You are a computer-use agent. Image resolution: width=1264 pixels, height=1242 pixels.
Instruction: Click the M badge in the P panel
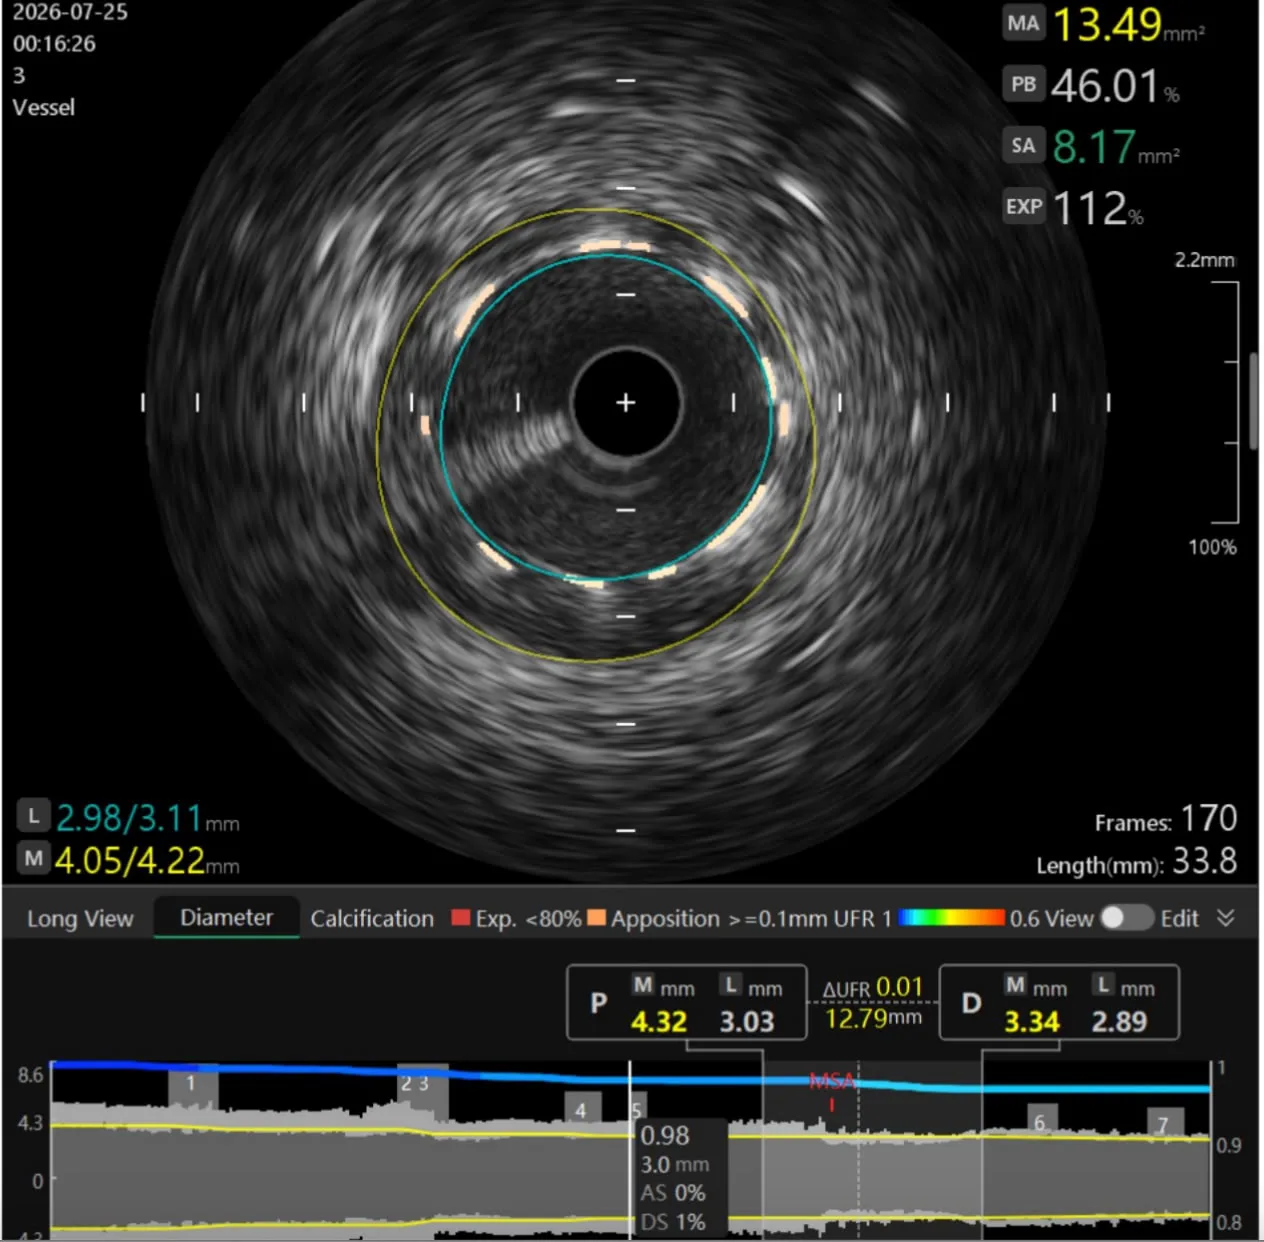643,985
